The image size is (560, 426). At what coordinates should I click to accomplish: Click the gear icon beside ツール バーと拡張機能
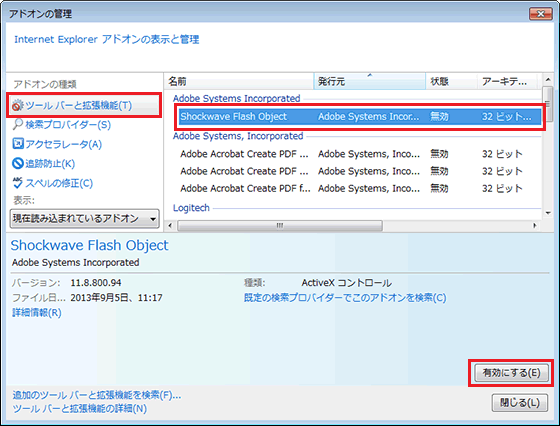(x=17, y=105)
